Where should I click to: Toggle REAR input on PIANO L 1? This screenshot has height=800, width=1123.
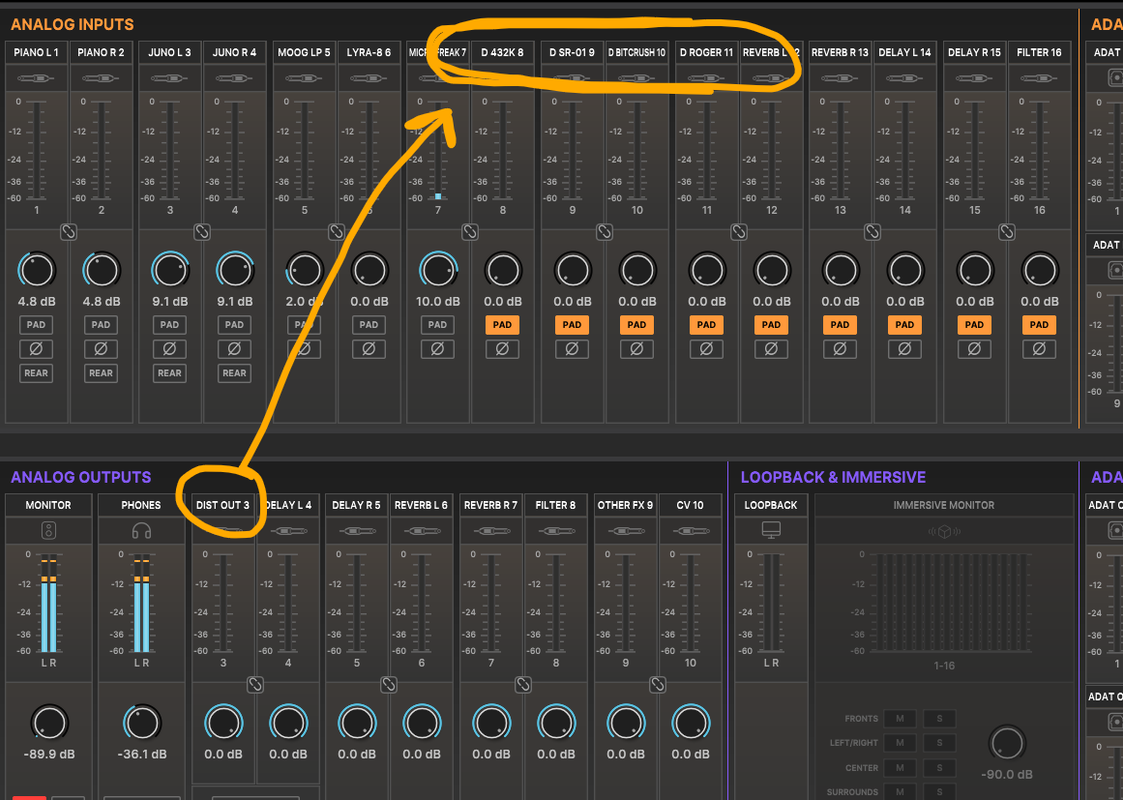click(36, 373)
